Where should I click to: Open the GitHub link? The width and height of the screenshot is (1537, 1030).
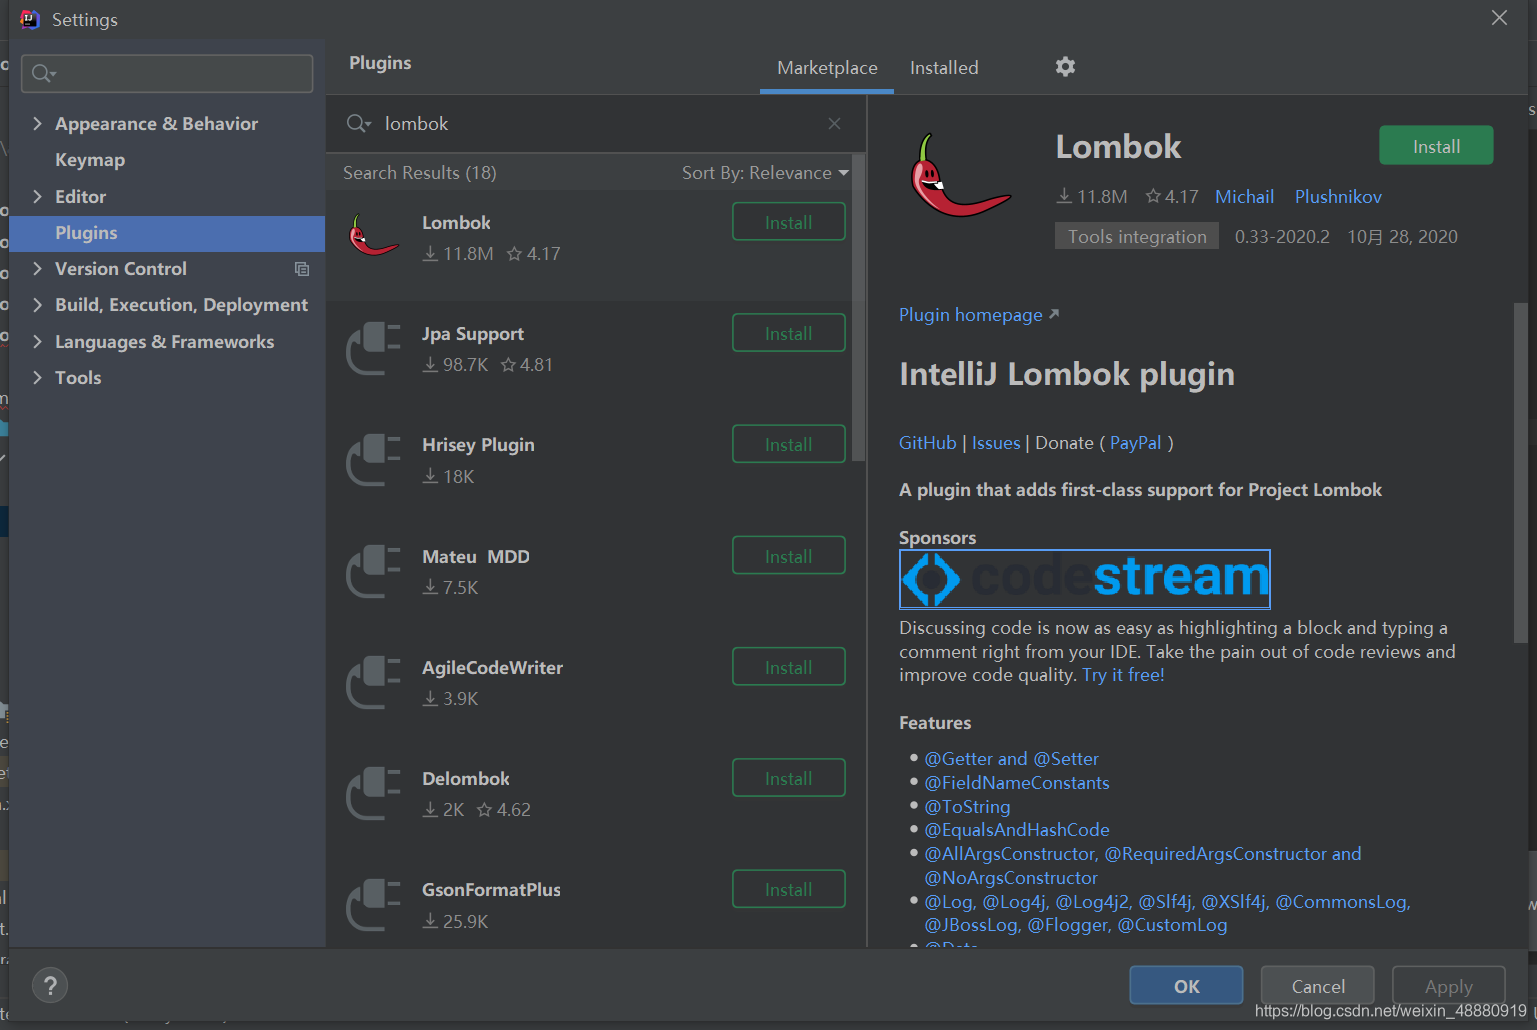click(x=927, y=443)
